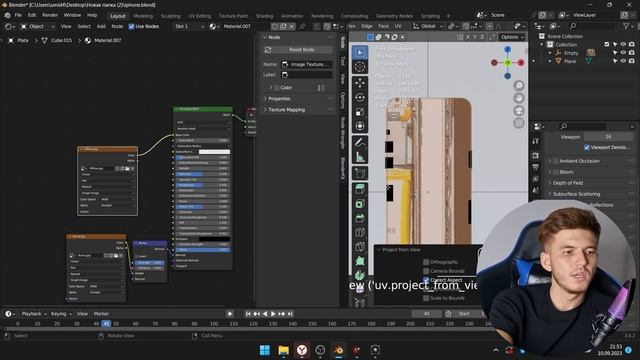Click the current frame 45 marker
Screen dimensions: 640x360
[106, 324]
